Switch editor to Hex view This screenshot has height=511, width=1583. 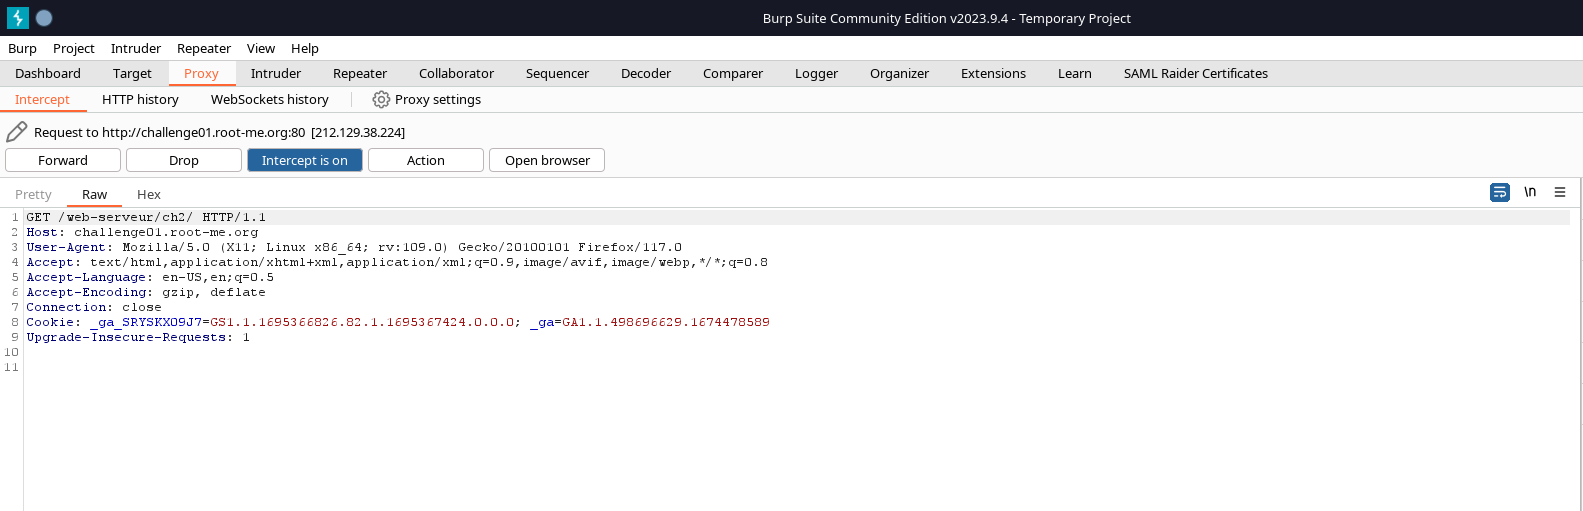pos(149,194)
